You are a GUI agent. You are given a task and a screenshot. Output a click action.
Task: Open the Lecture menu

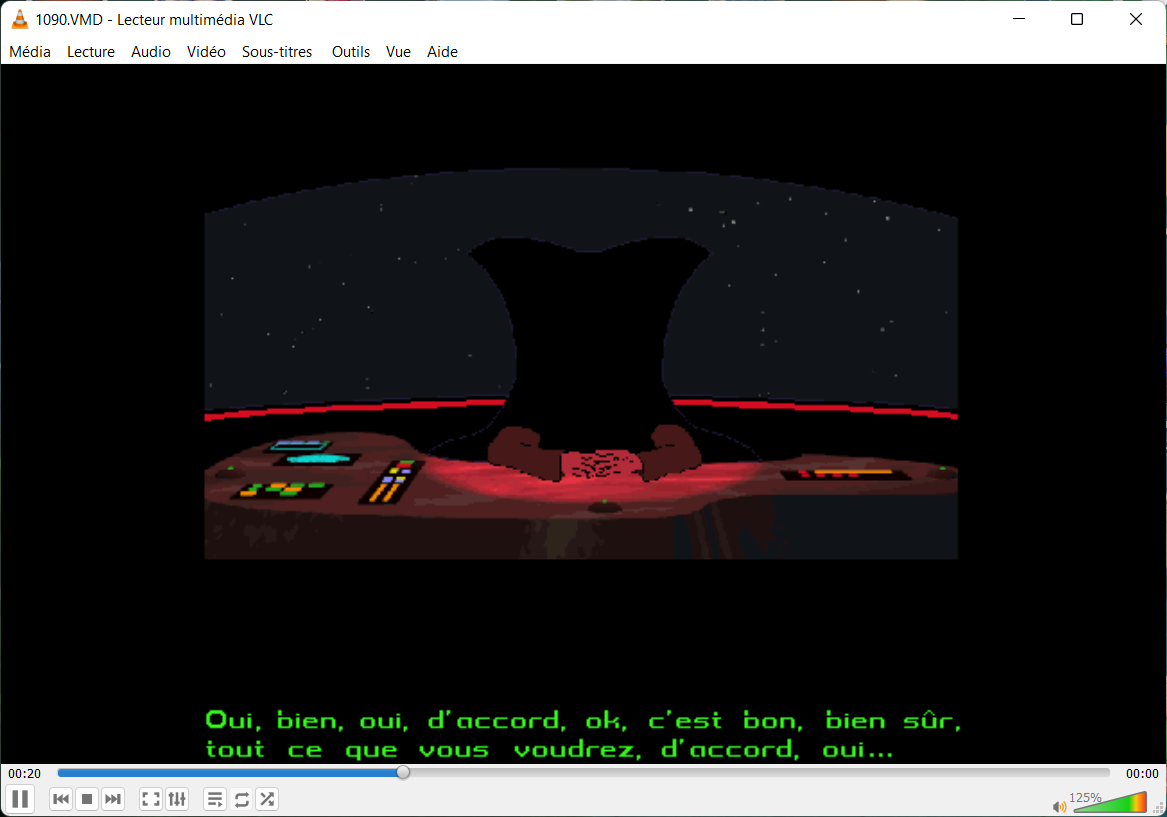(91, 51)
